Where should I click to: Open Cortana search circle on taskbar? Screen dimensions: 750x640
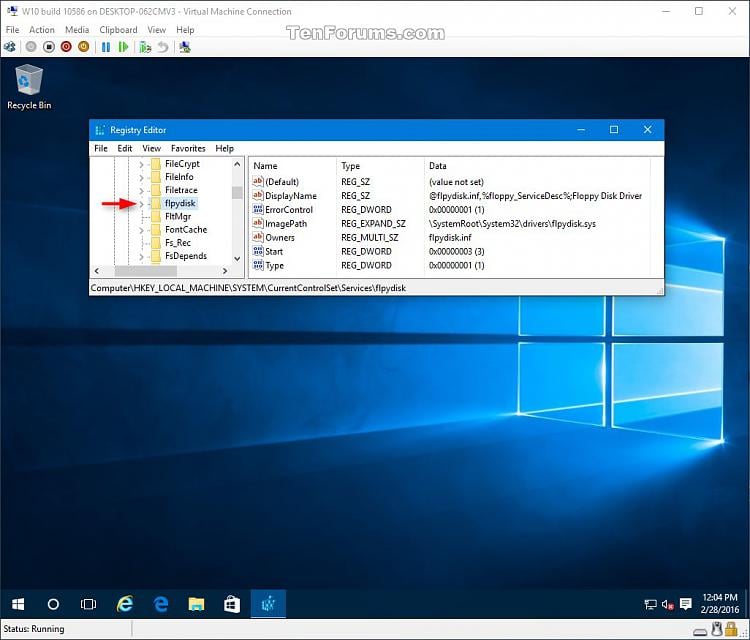coord(53,604)
